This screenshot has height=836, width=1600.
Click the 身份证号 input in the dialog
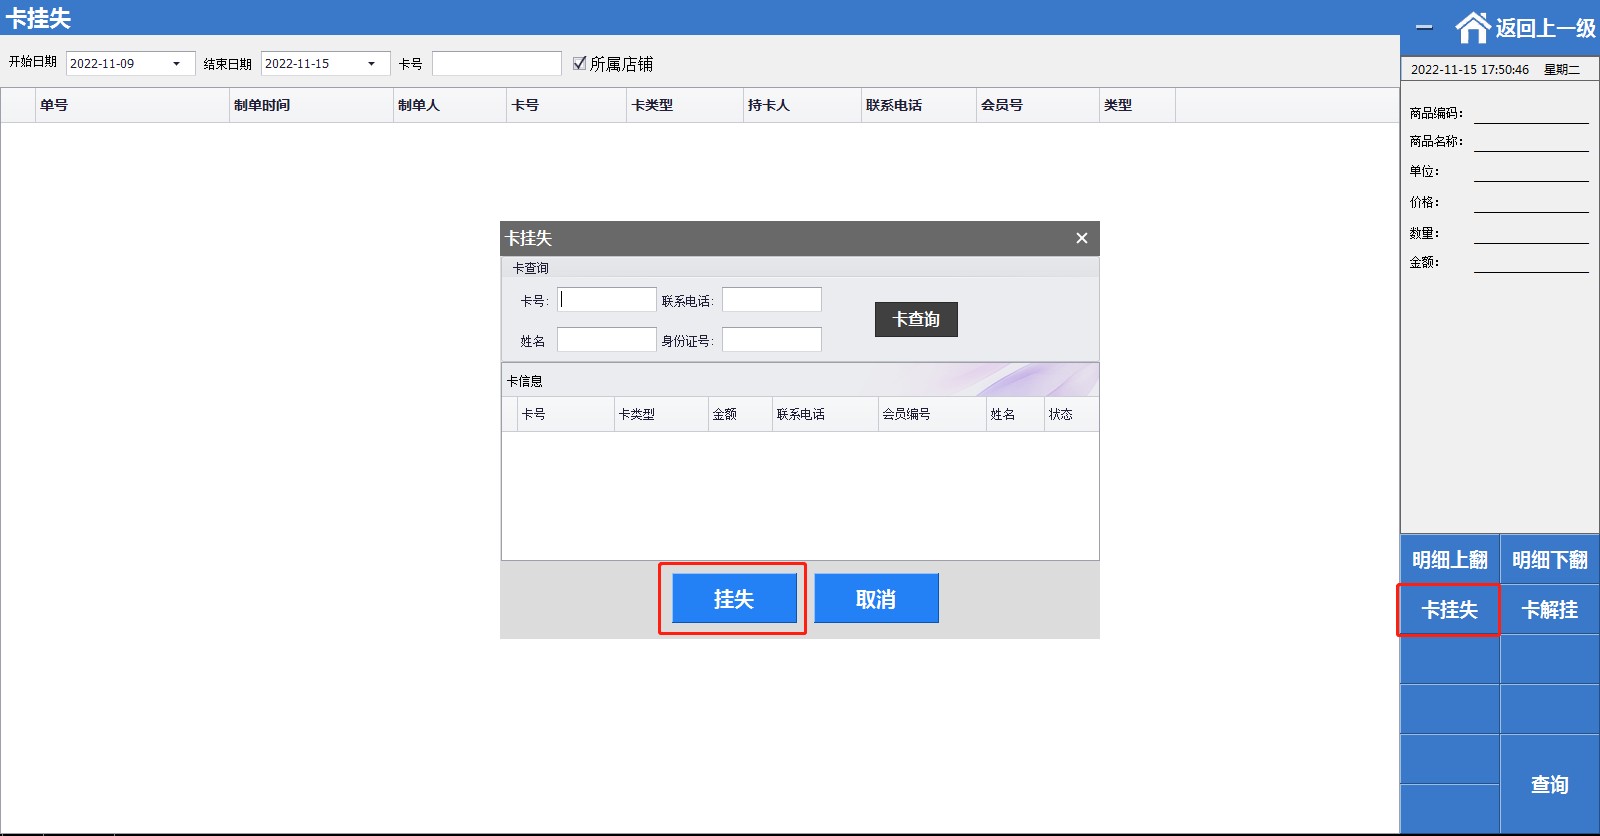(772, 339)
